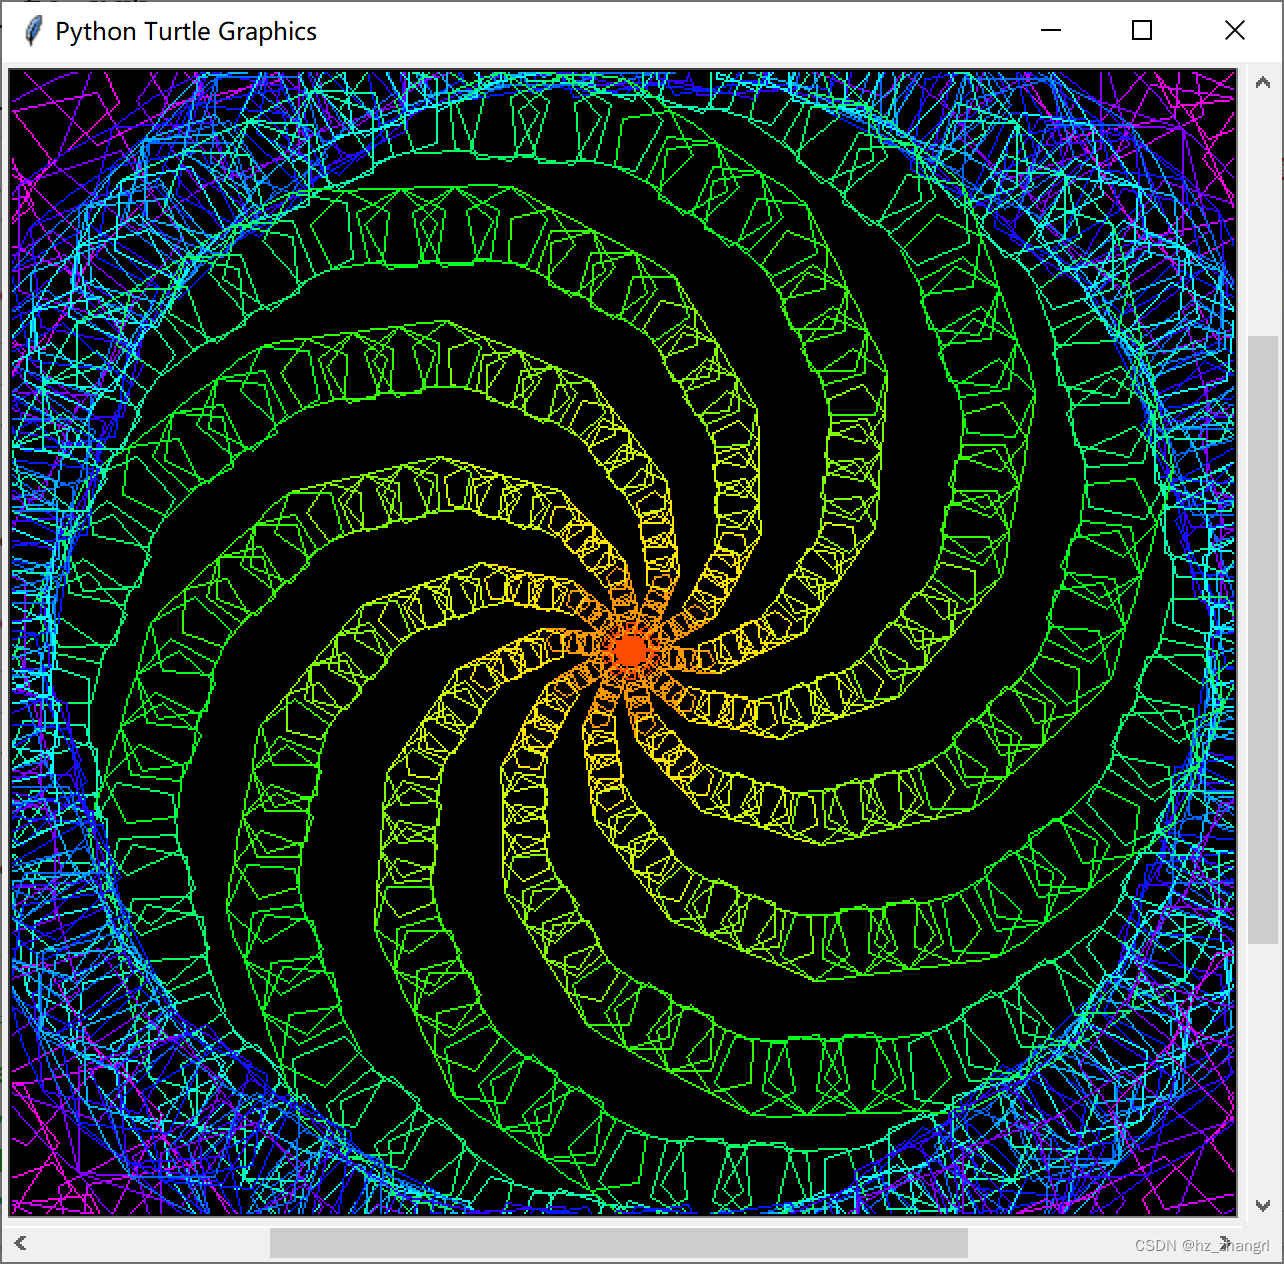Minimize the Python Turtle Graphics window

[1050, 31]
